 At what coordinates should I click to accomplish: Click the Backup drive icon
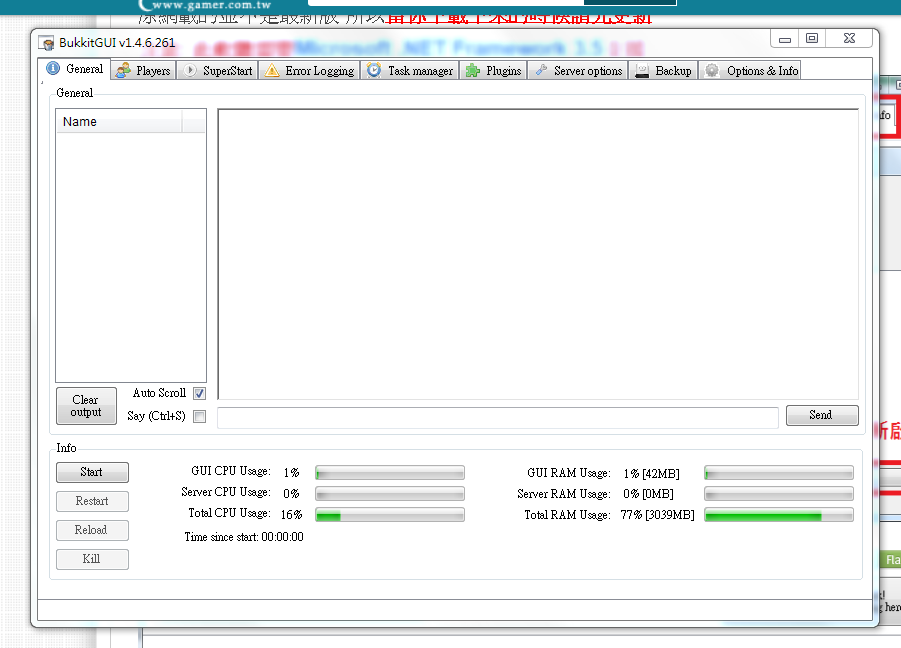pos(642,70)
